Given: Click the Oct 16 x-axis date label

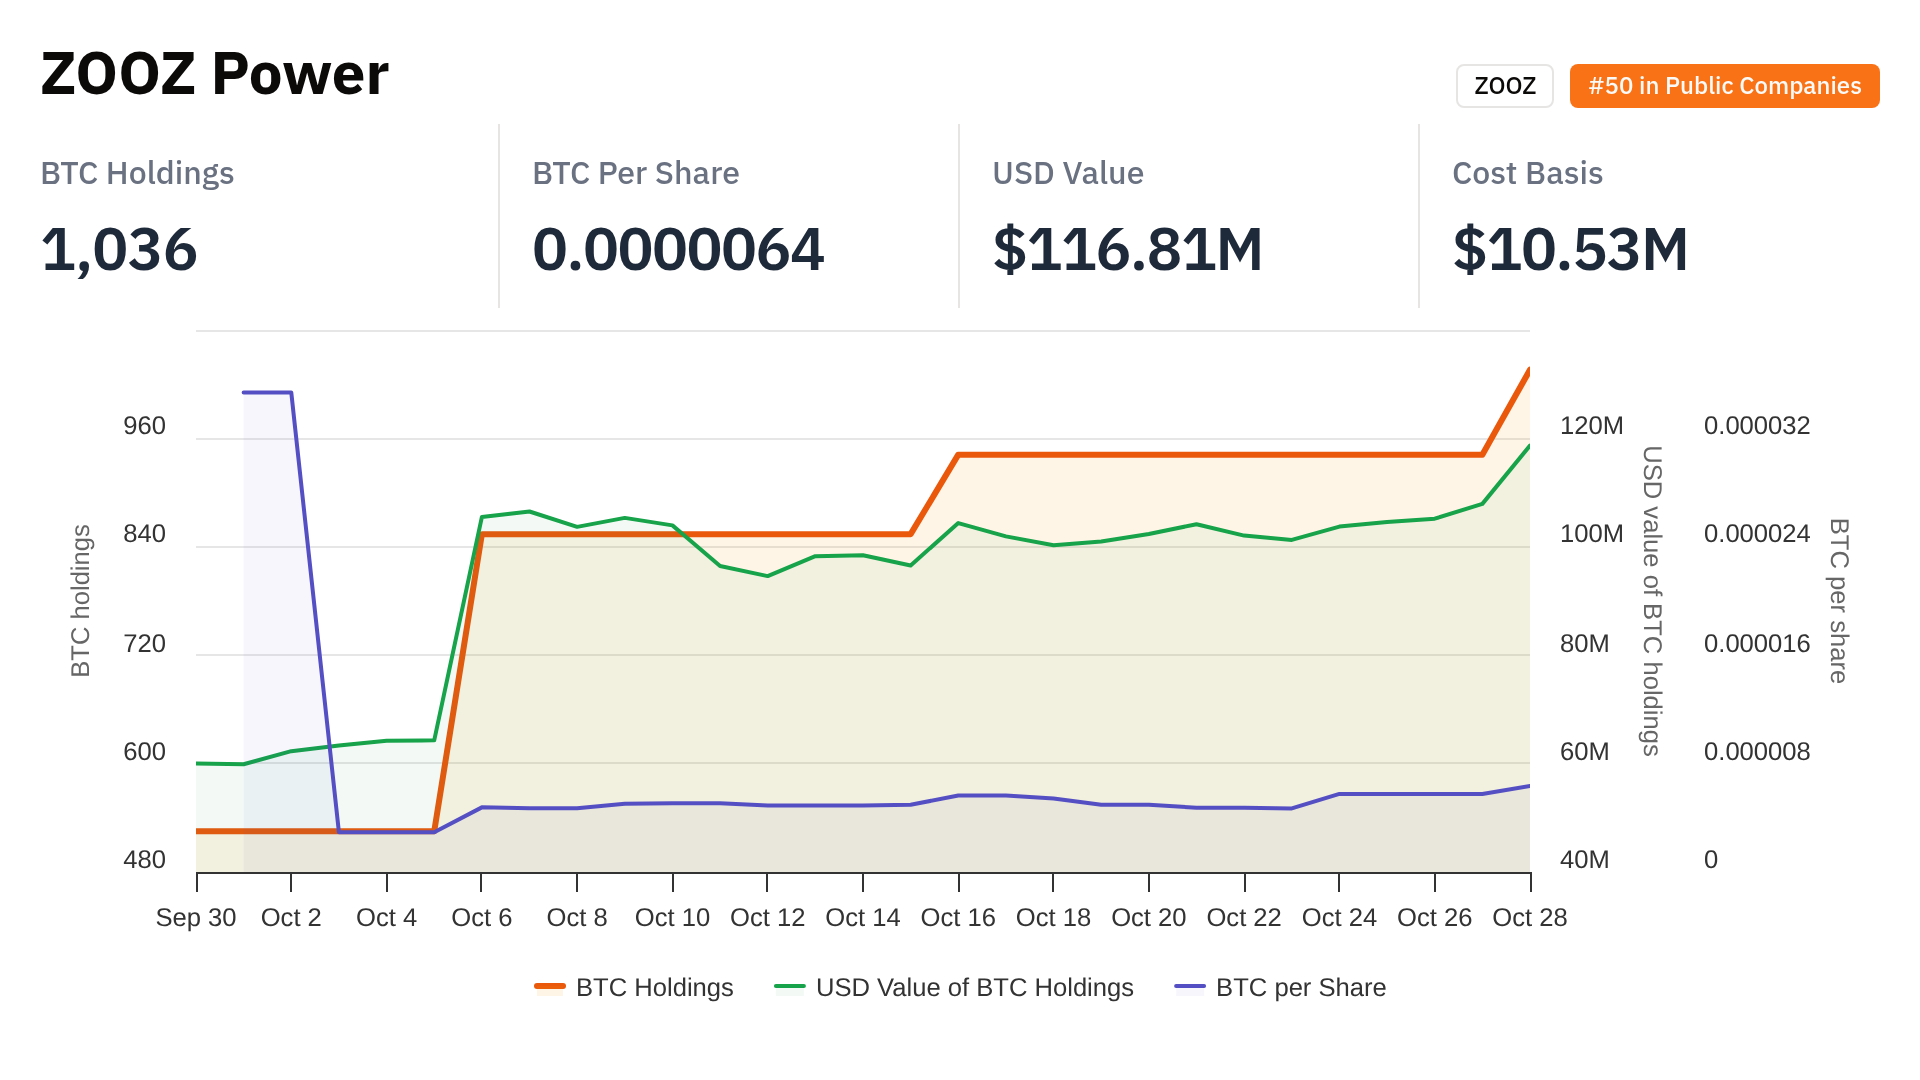Looking at the screenshot, I should point(958,917).
